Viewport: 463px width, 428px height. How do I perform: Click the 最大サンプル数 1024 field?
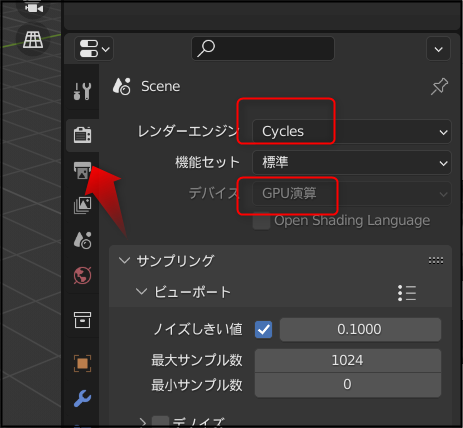348,360
